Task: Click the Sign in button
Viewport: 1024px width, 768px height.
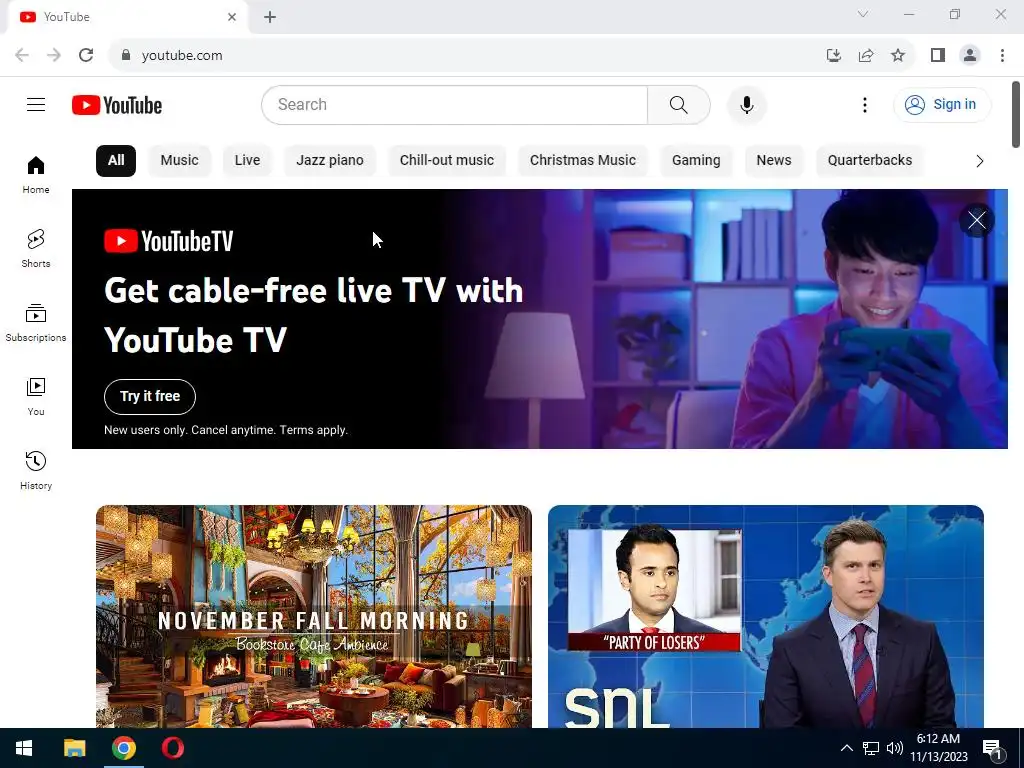Action: click(942, 104)
